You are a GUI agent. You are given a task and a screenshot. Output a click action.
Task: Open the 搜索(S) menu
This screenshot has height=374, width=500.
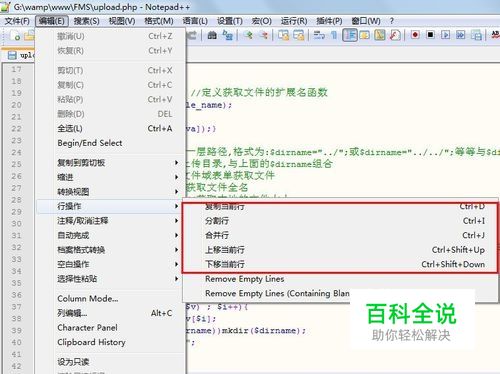[x=86, y=21]
